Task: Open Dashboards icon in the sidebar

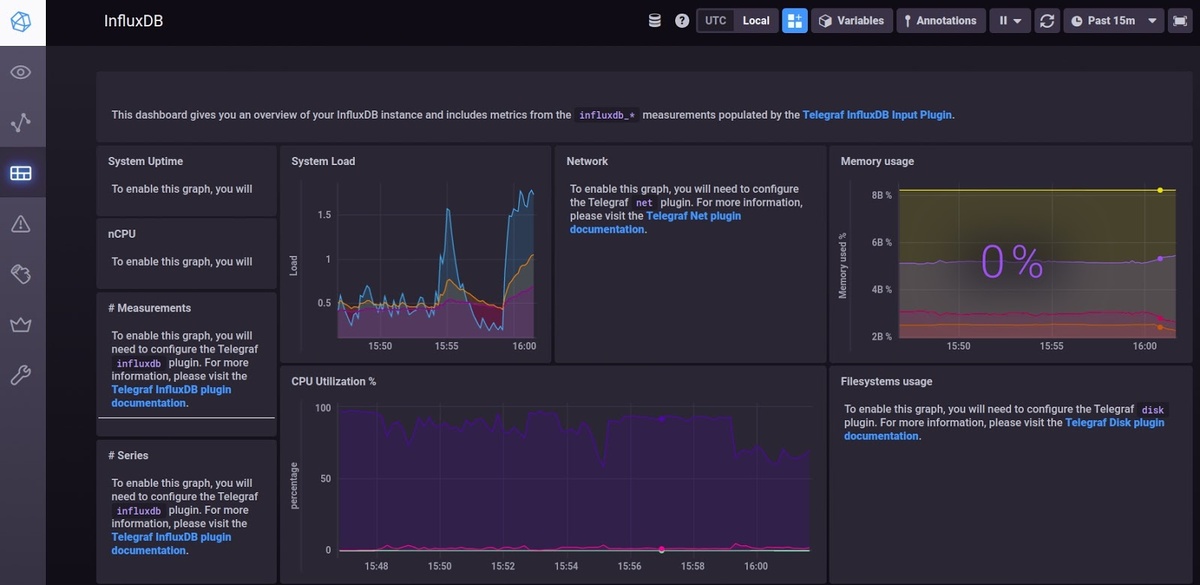Action: pyautogui.click(x=21, y=173)
